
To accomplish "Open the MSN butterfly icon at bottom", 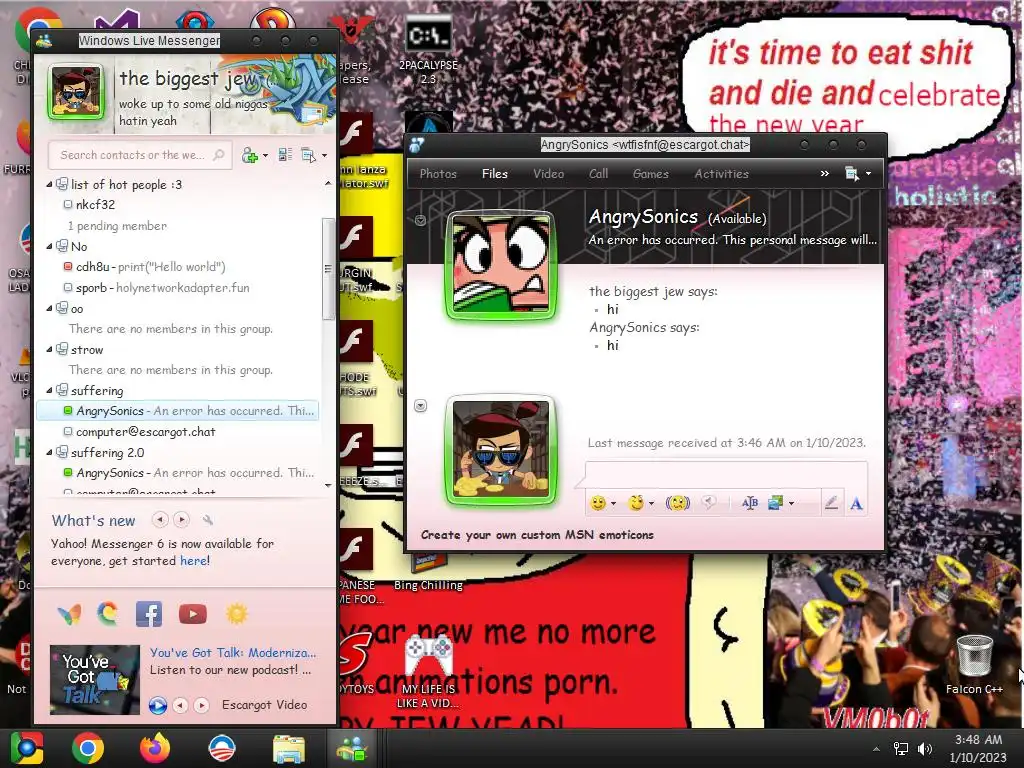I will click(x=69, y=614).
